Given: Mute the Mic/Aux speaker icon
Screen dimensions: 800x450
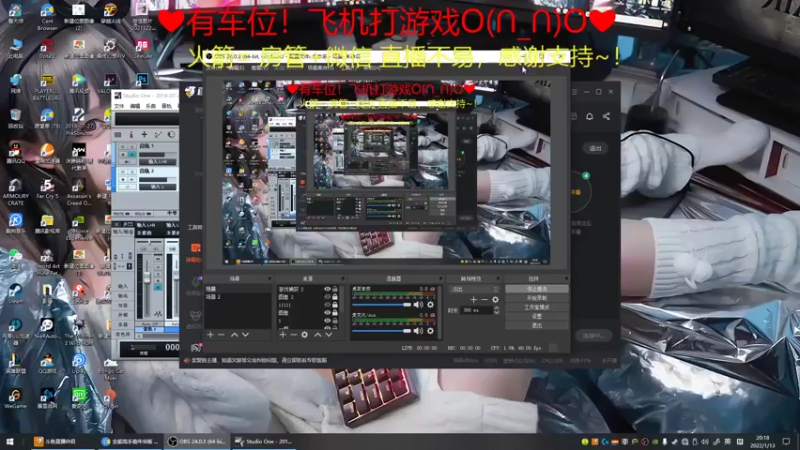Looking at the screenshot, I should click(418, 331).
